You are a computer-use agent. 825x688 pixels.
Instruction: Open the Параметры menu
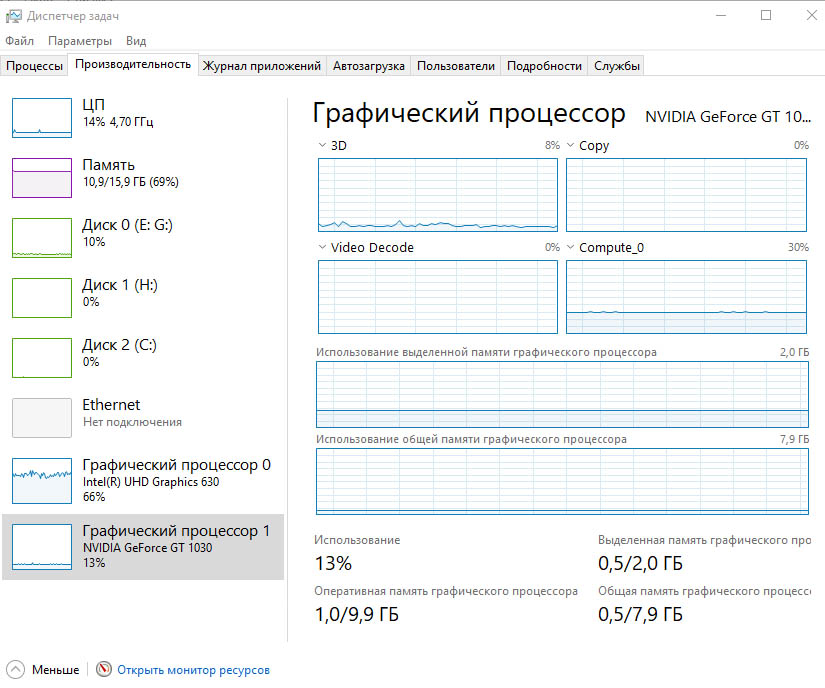80,41
